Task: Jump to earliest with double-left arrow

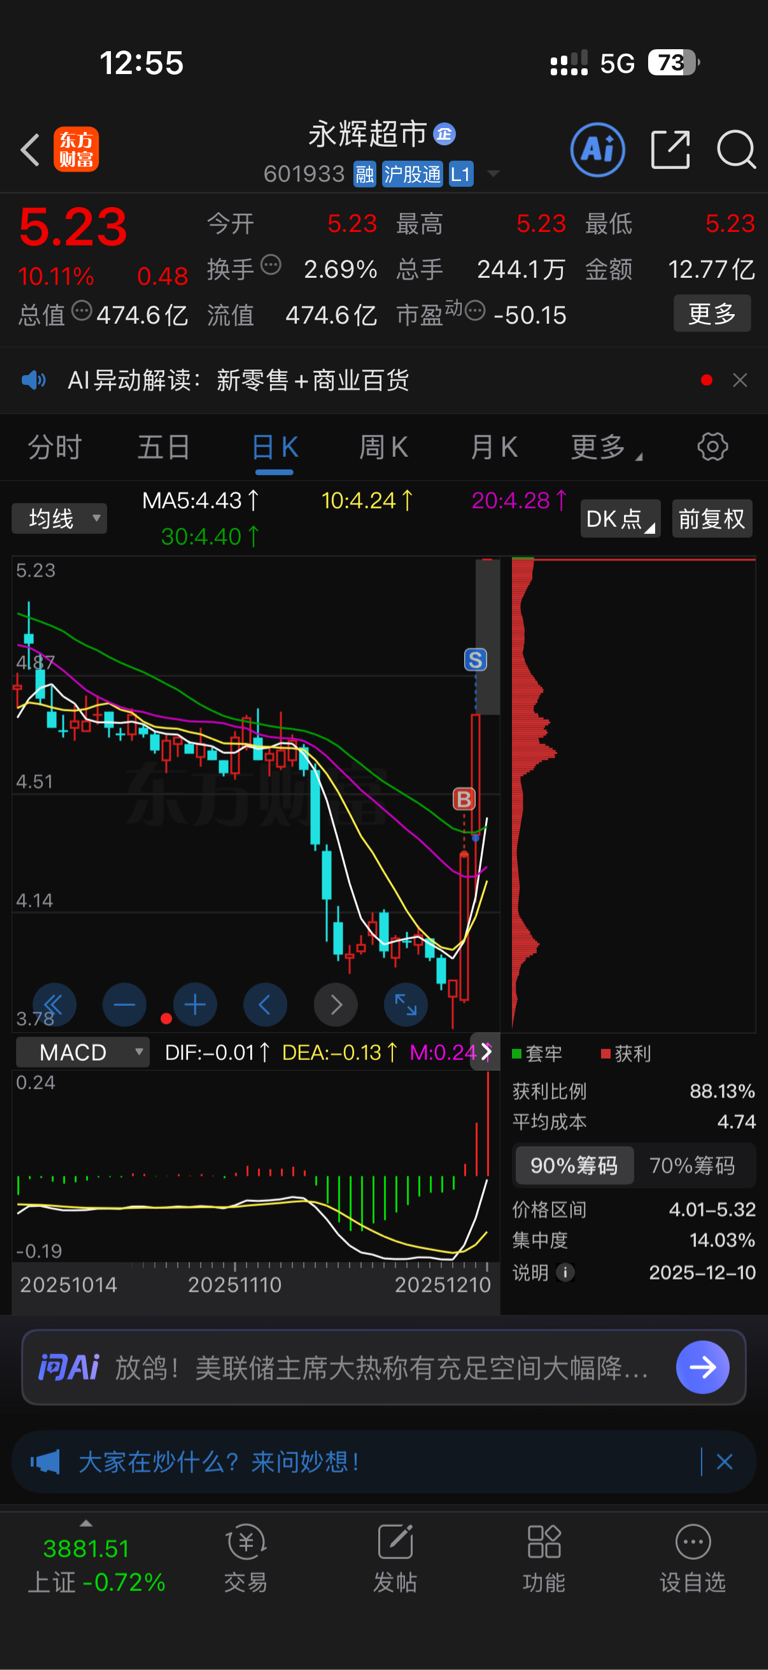Action: tap(54, 1004)
